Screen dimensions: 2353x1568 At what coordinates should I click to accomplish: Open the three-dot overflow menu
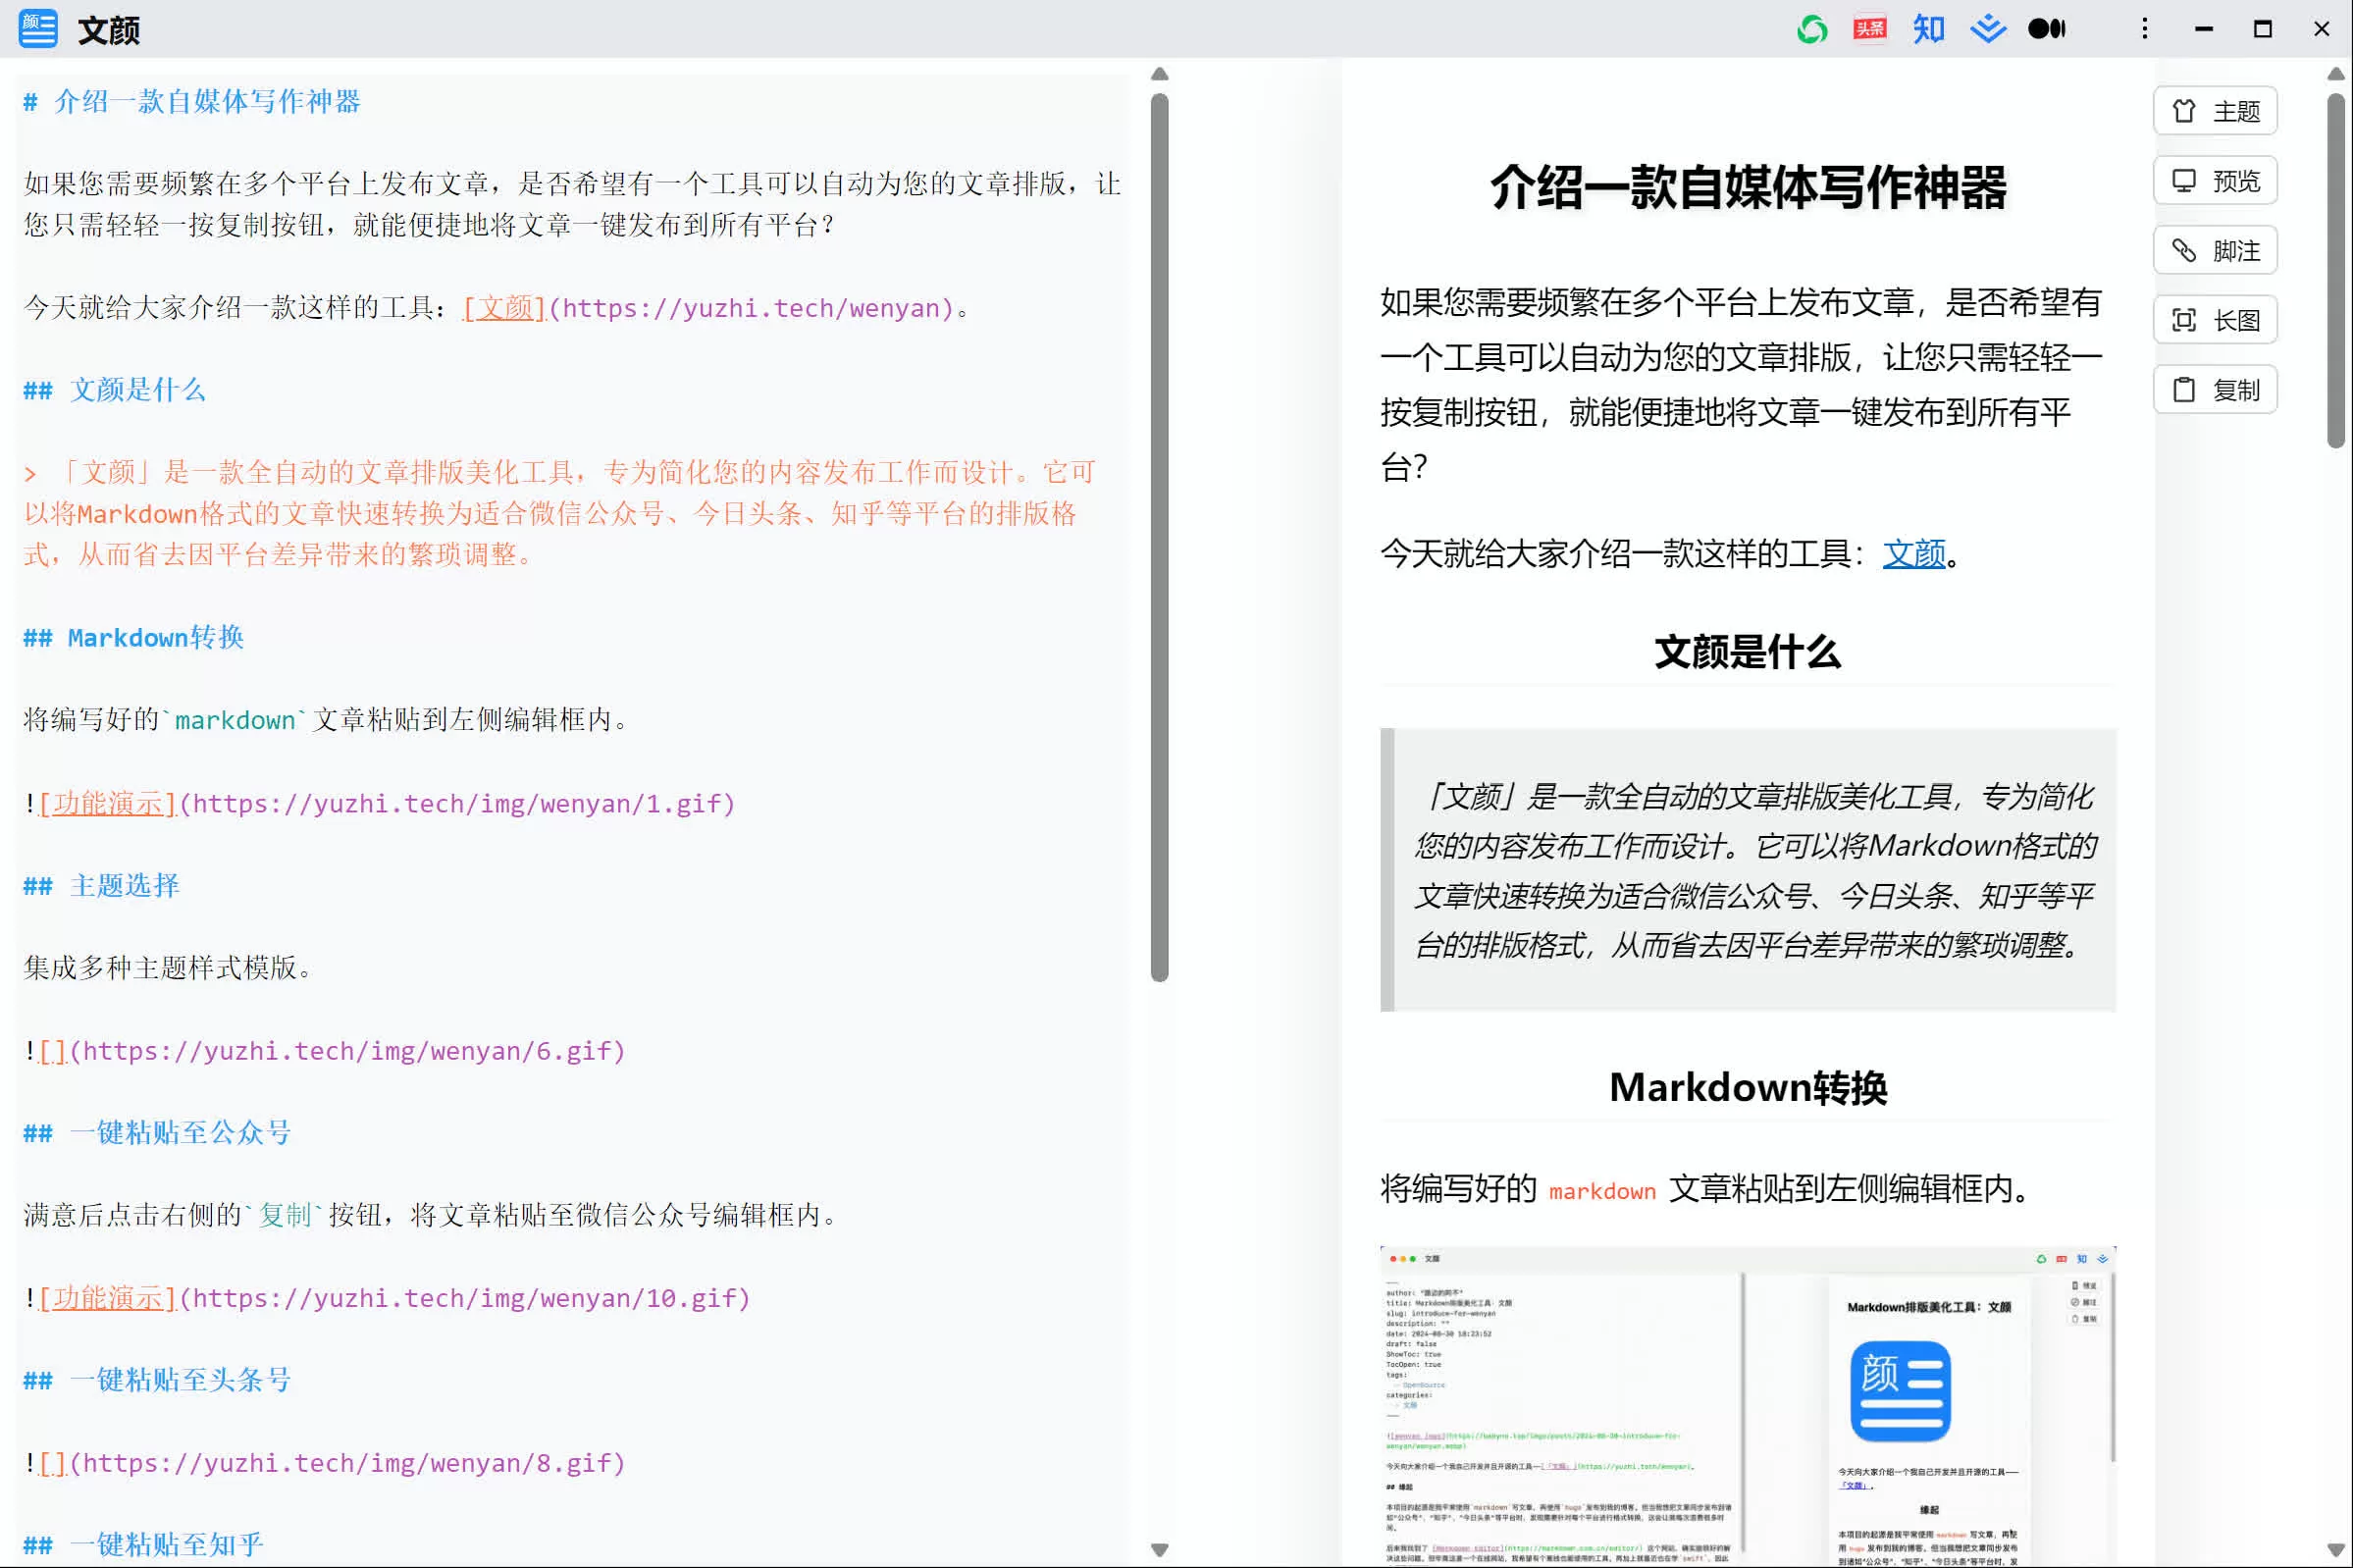(x=2144, y=29)
